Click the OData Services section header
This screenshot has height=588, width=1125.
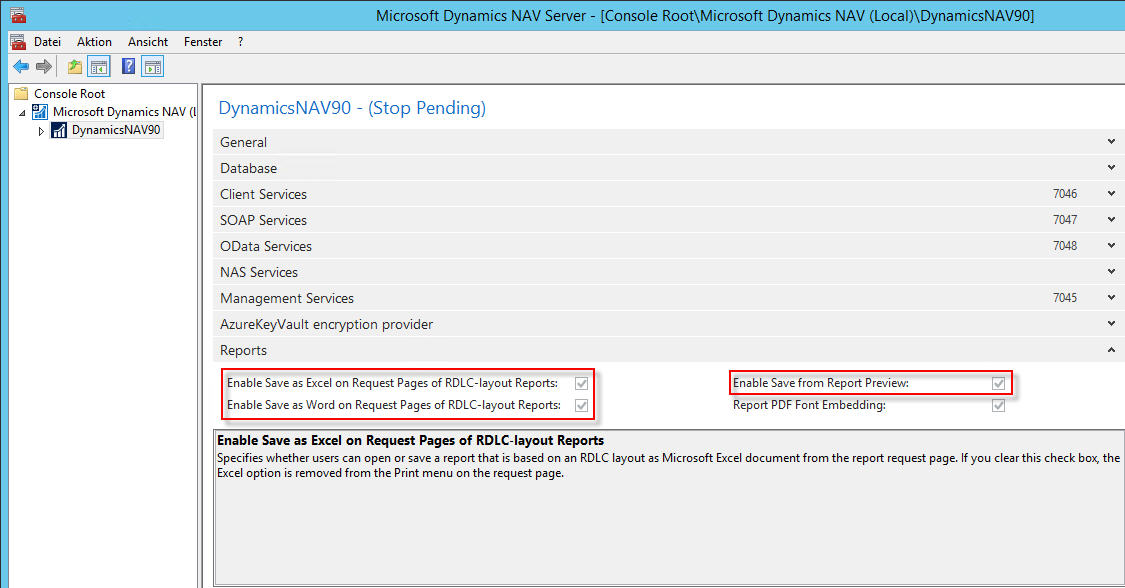click(668, 246)
